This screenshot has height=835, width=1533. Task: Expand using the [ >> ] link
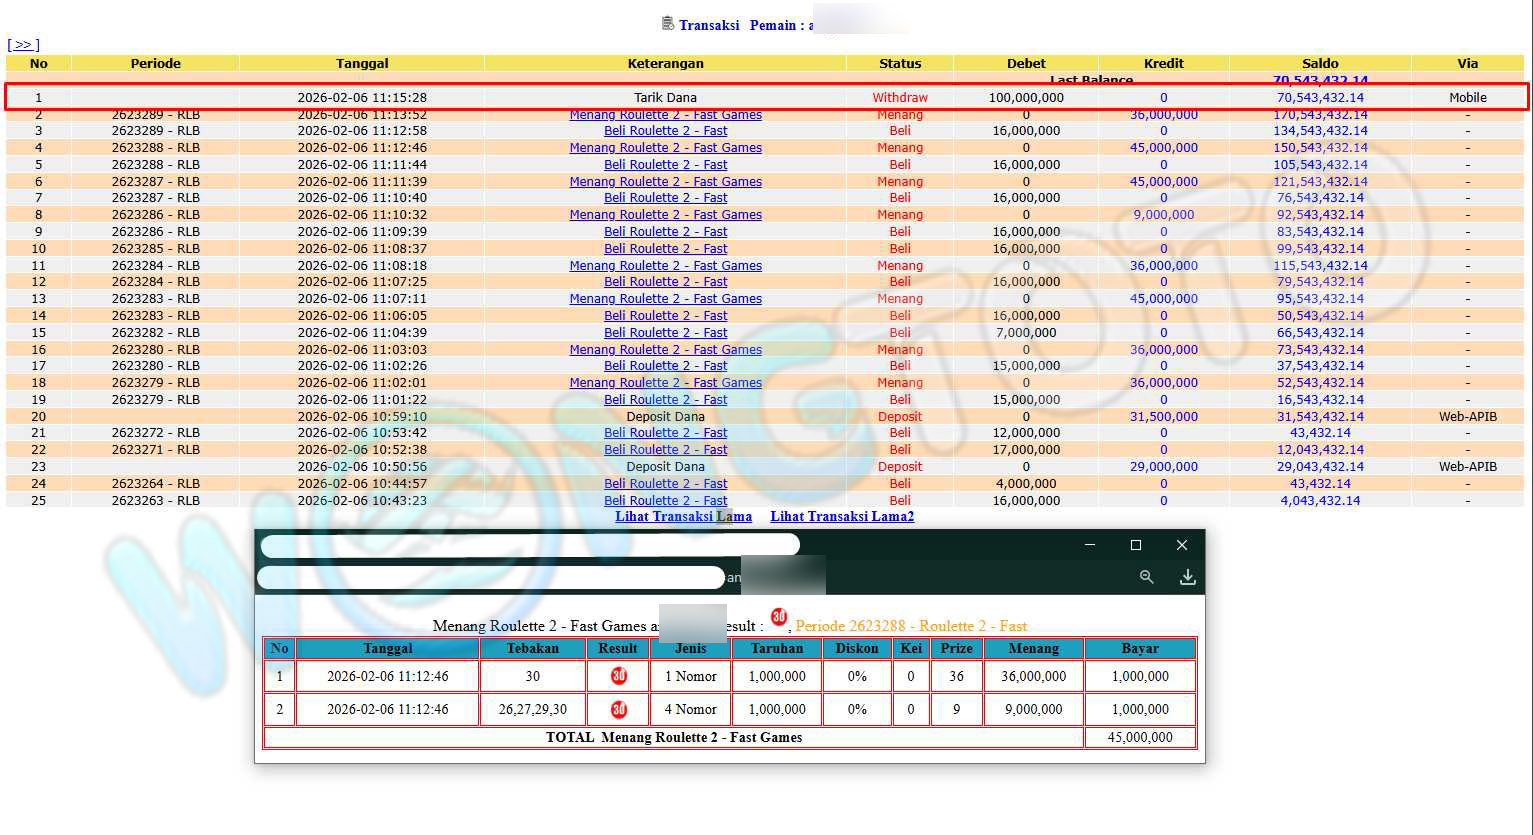23,45
